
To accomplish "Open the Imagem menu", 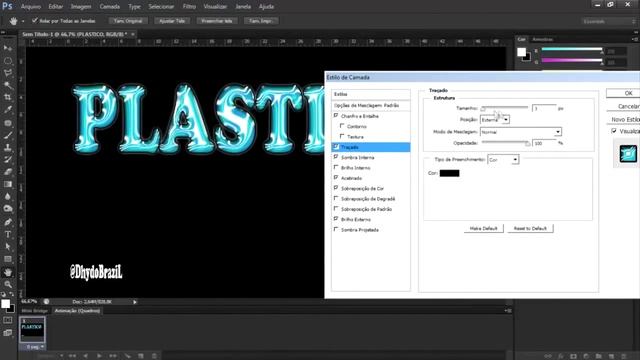I will coord(81,7).
